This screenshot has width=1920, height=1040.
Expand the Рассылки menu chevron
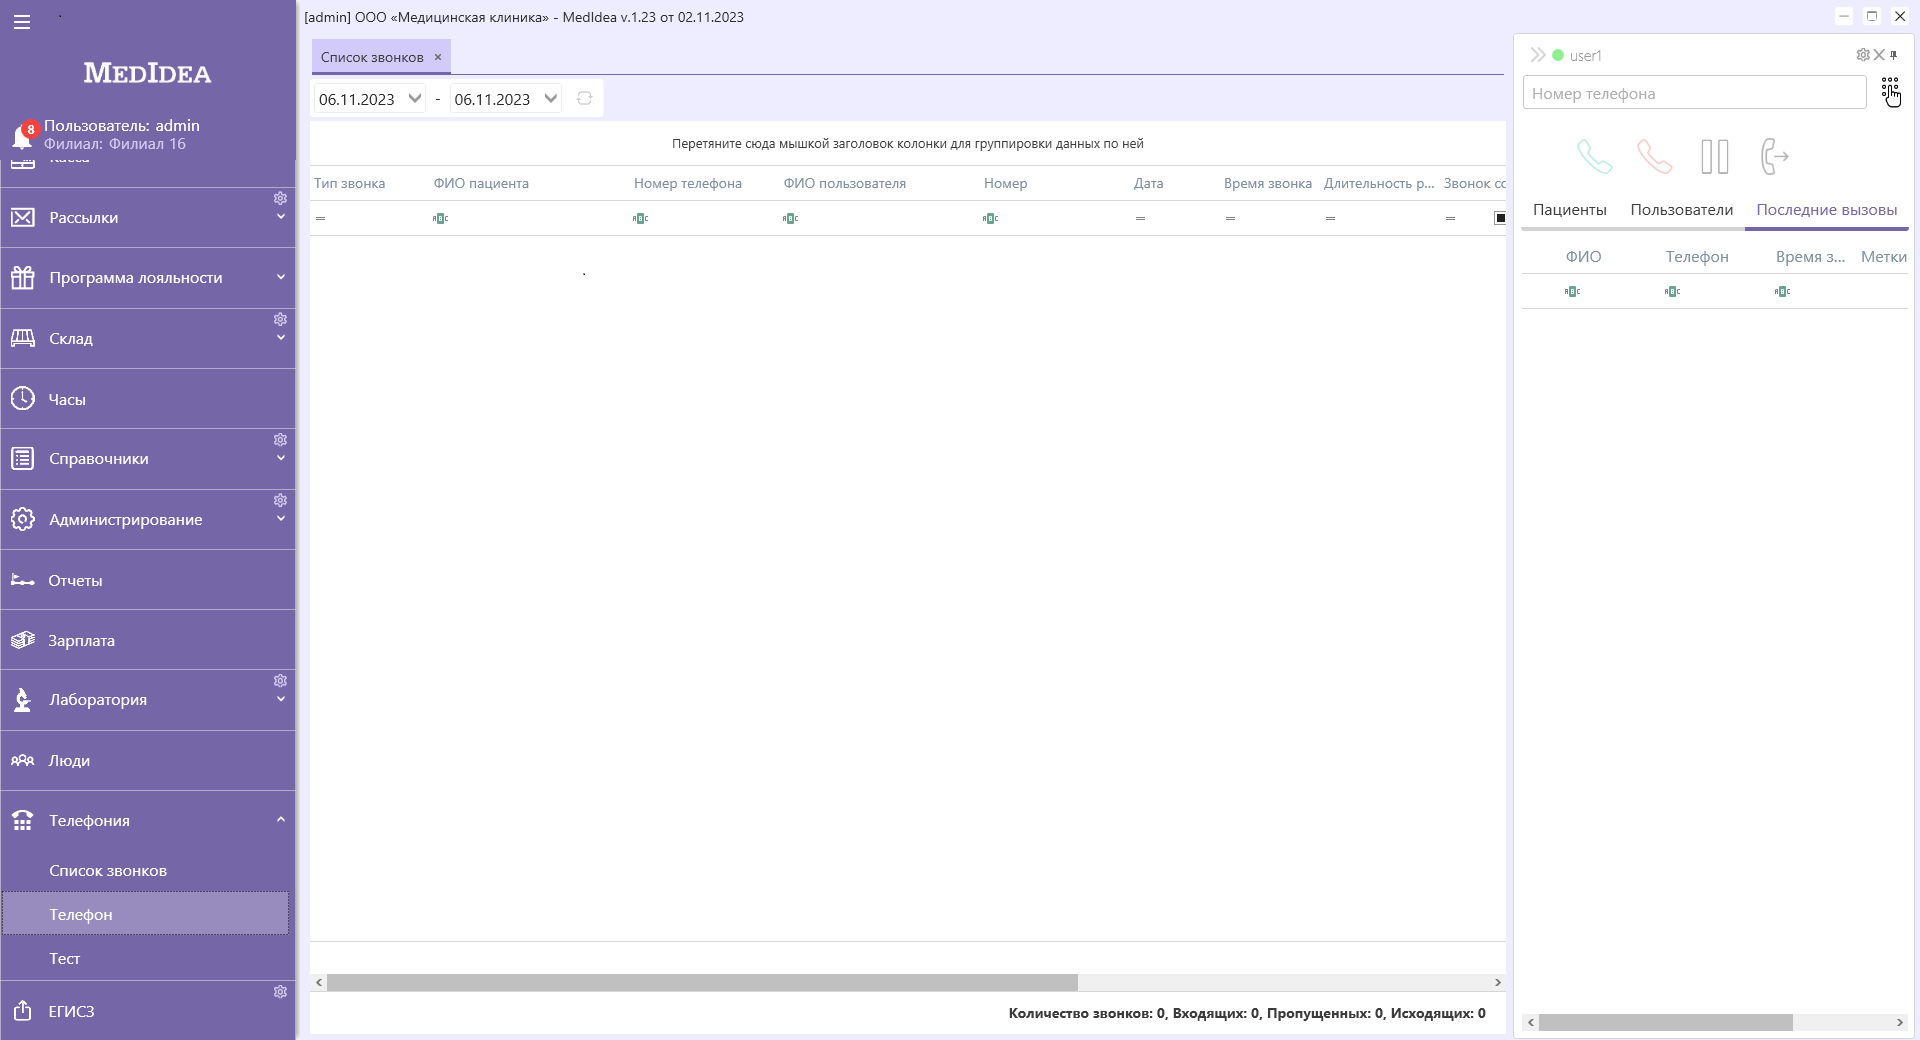281,217
